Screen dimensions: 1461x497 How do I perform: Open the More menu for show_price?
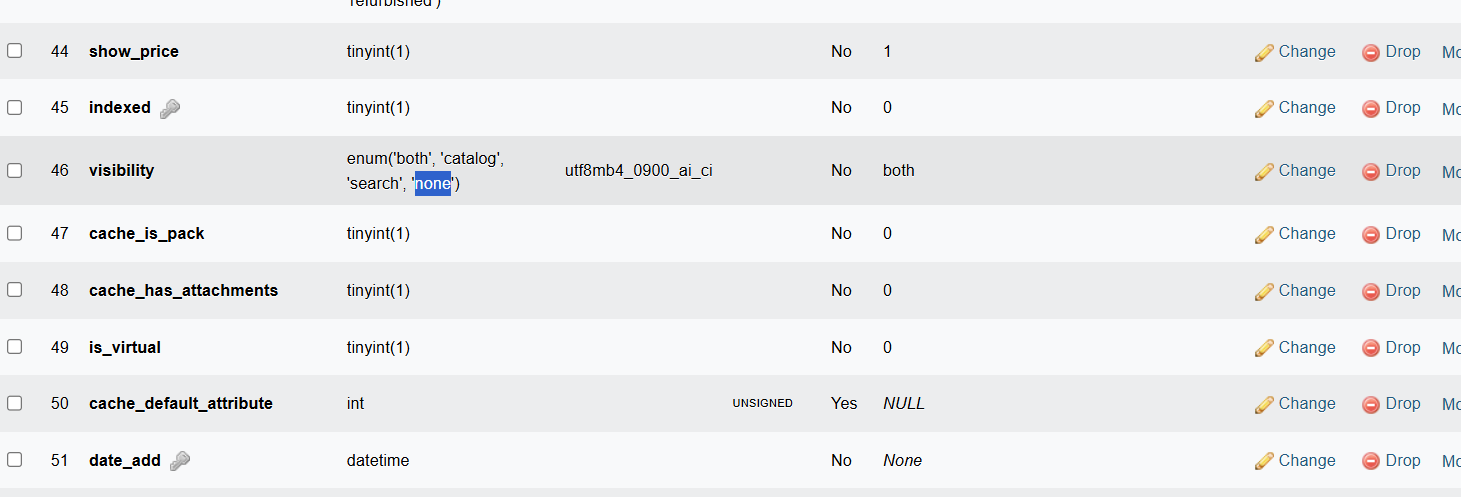[x=1450, y=52]
